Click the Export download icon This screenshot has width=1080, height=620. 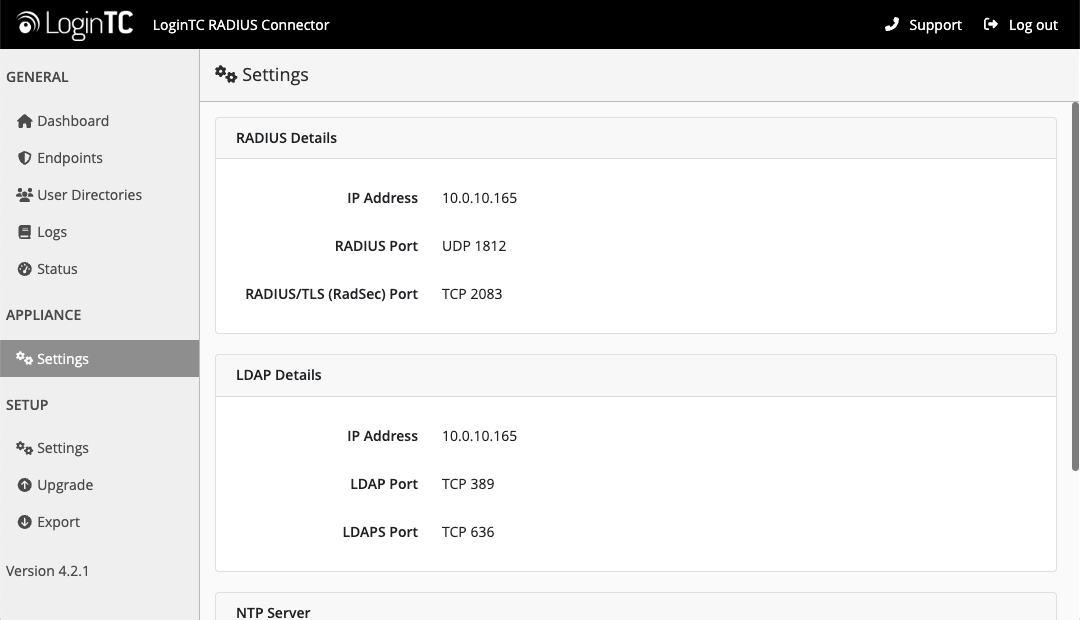(x=25, y=522)
